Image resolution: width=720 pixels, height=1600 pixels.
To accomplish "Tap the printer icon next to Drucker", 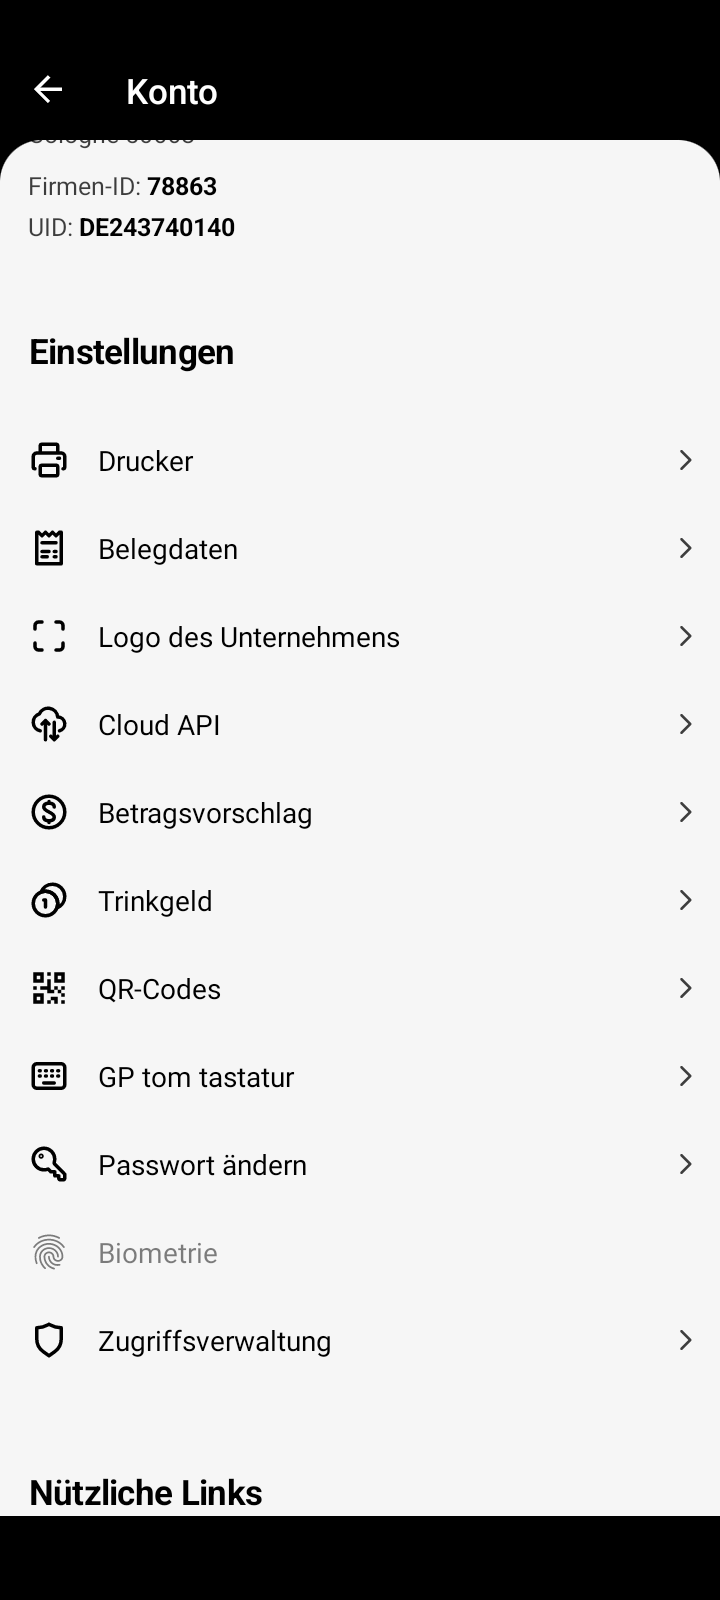I will click(49, 460).
